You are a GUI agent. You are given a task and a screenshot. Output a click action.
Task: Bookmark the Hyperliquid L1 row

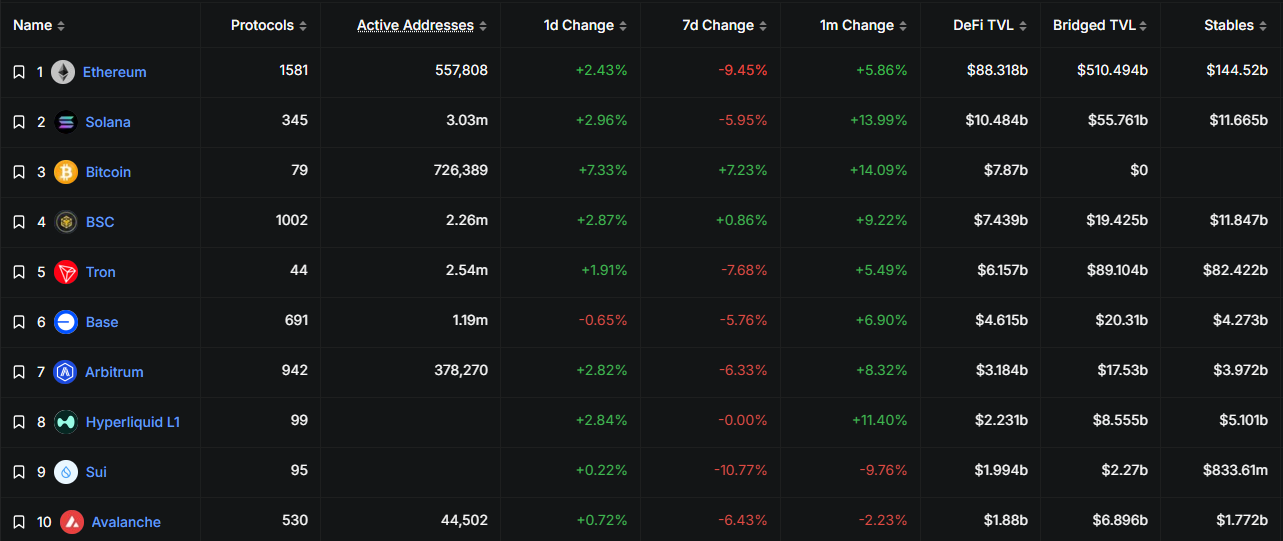tap(18, 422)
